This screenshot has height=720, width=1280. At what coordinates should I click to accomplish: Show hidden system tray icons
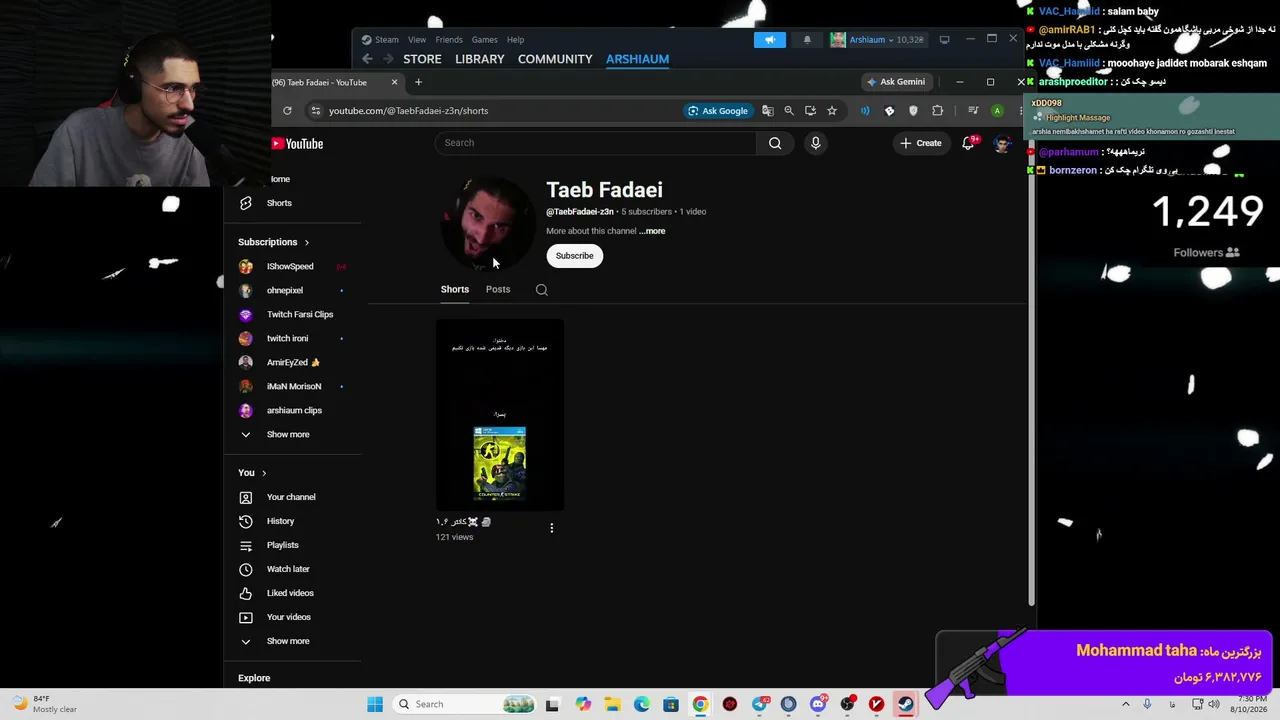[1126, 704]
